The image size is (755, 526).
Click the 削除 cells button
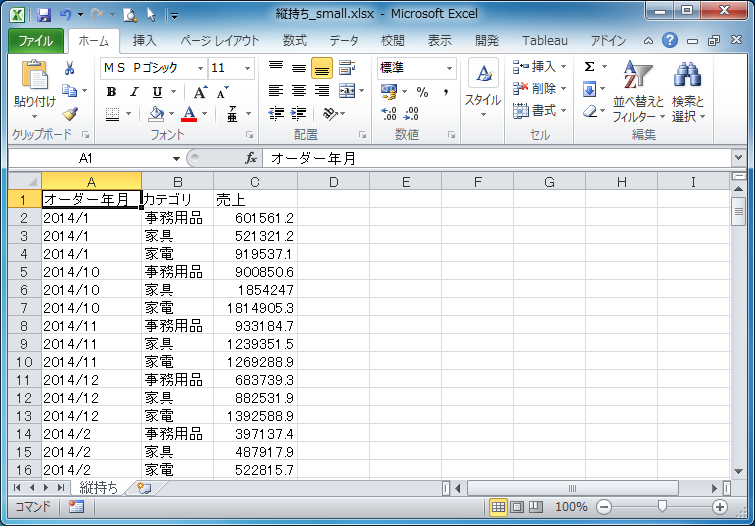539,89
